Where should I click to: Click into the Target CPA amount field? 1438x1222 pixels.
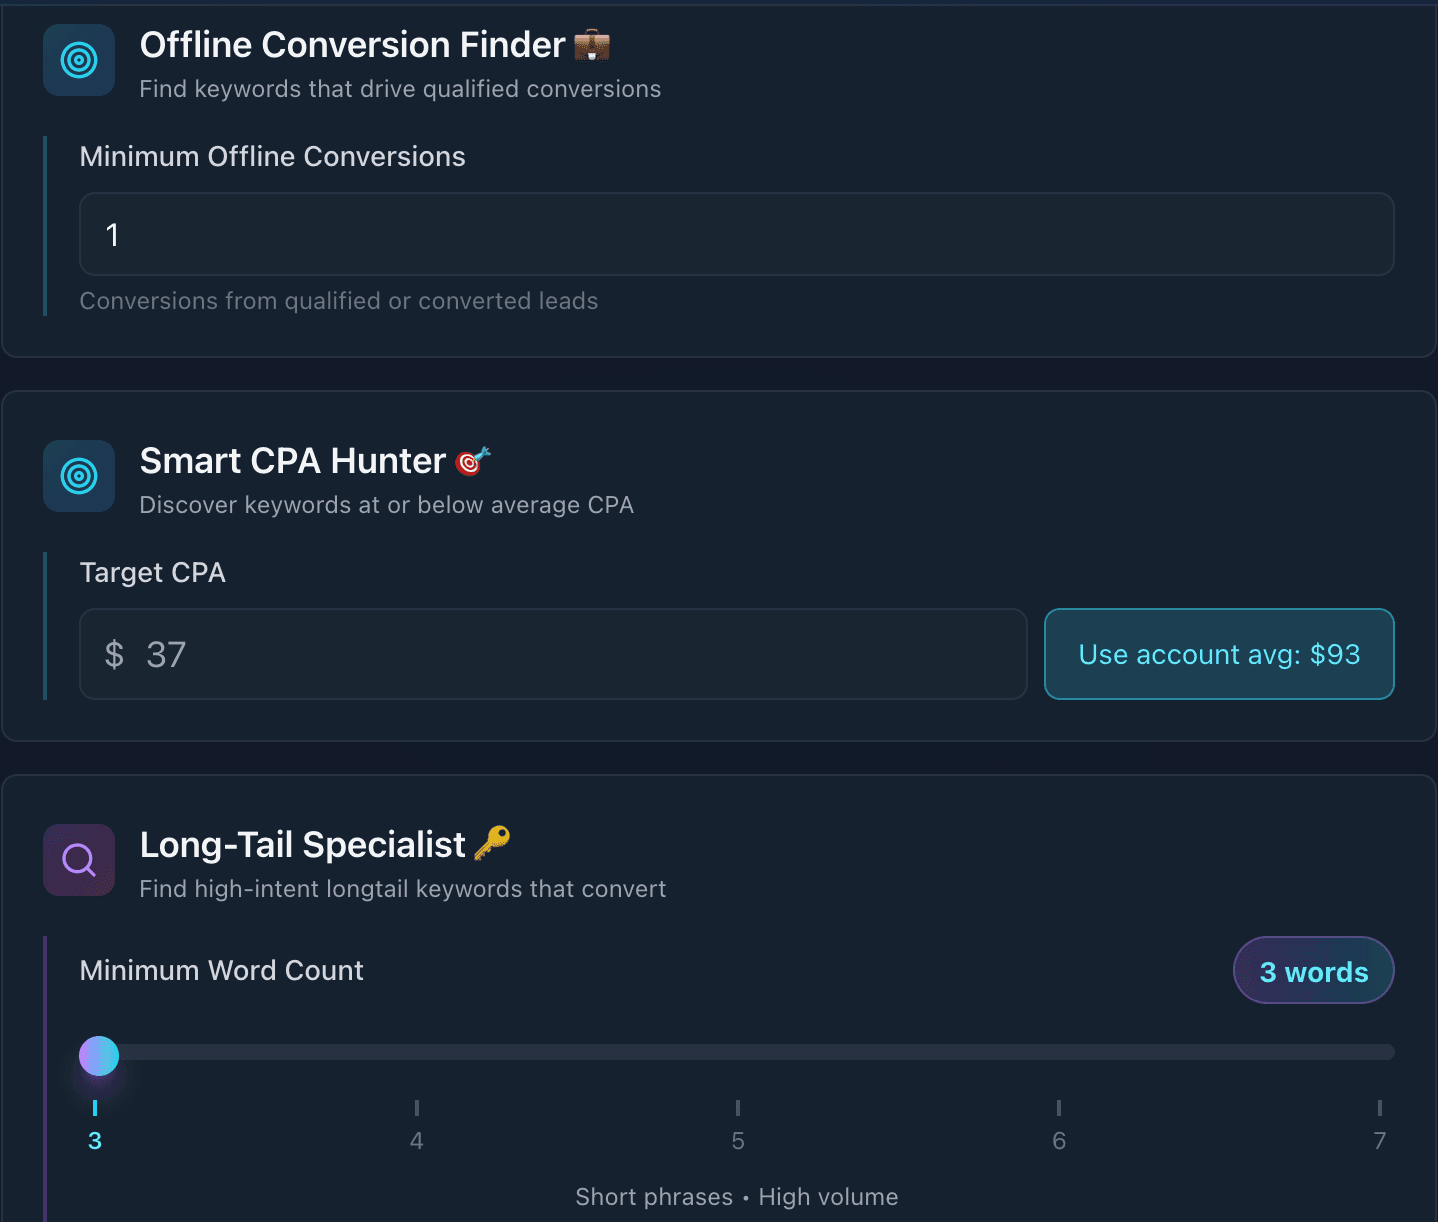(580, 655)
